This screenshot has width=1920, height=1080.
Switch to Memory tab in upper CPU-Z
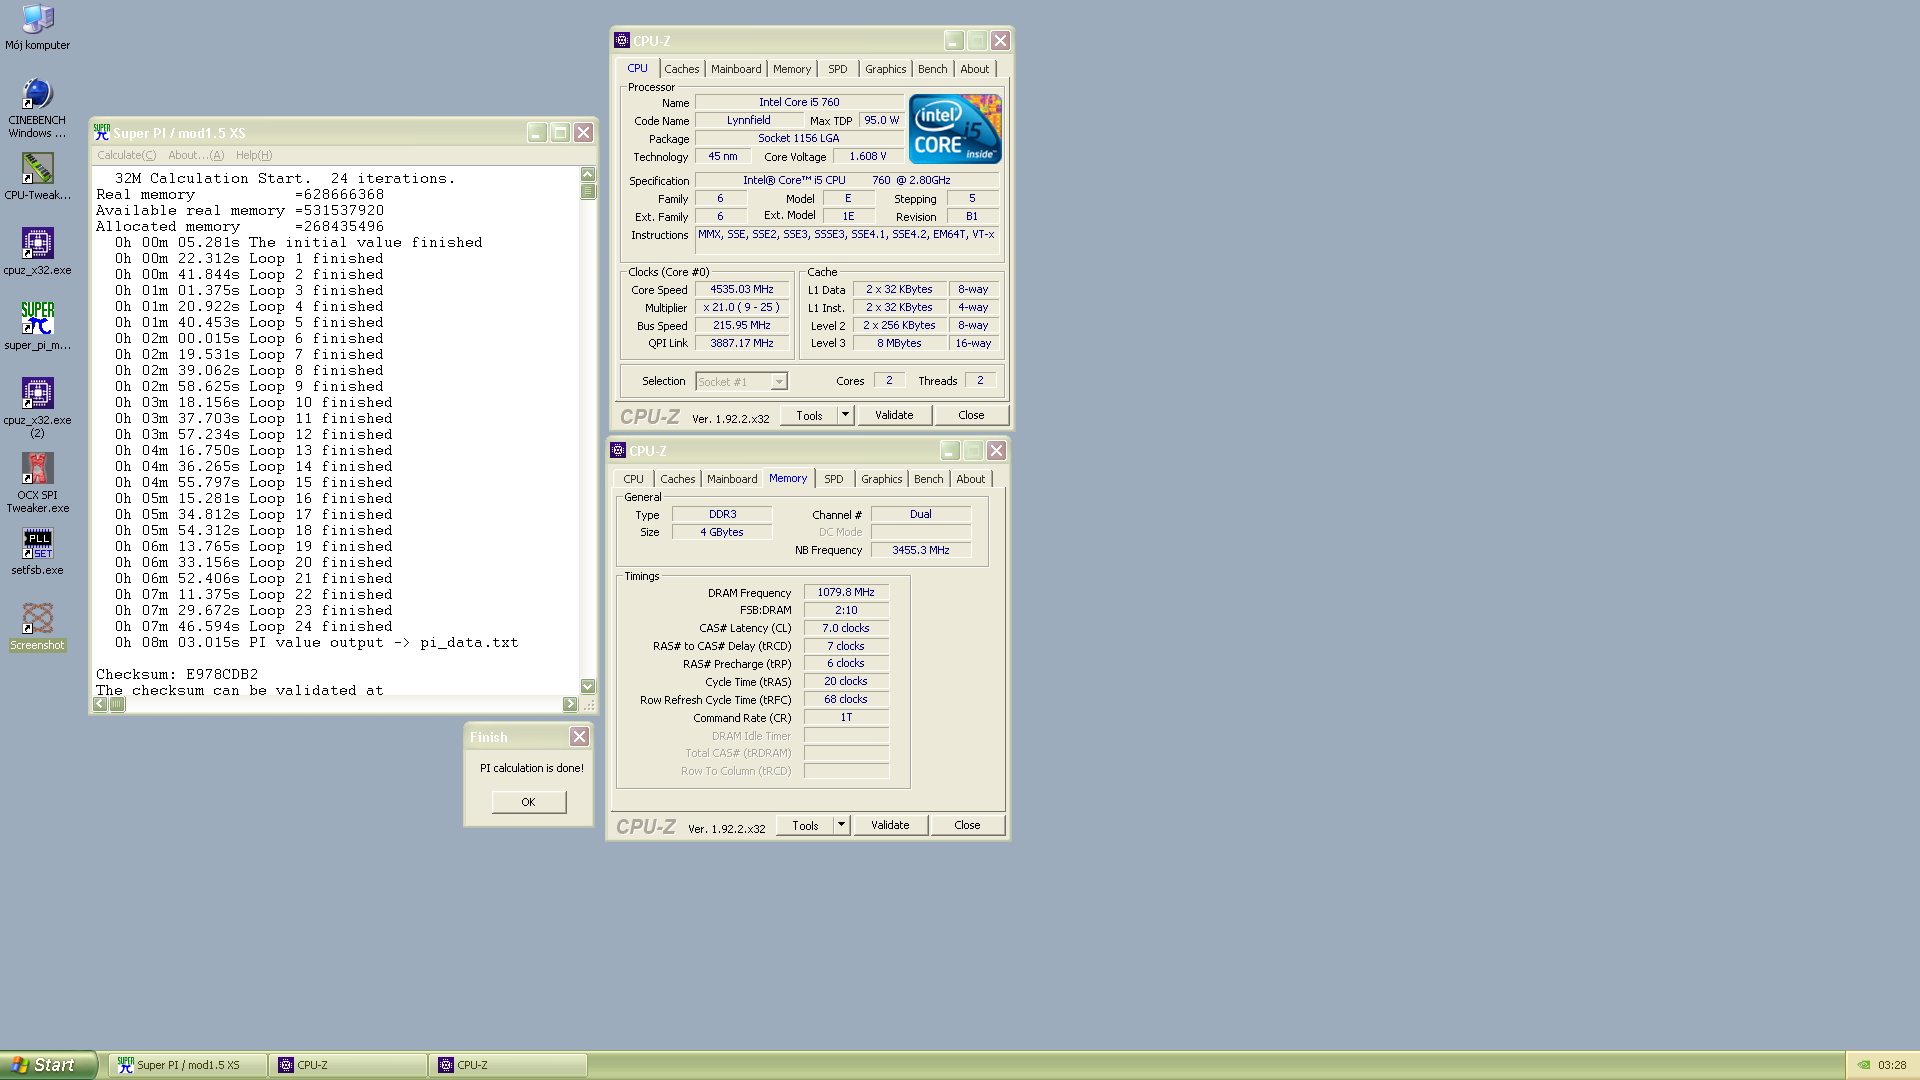(792, 69)
